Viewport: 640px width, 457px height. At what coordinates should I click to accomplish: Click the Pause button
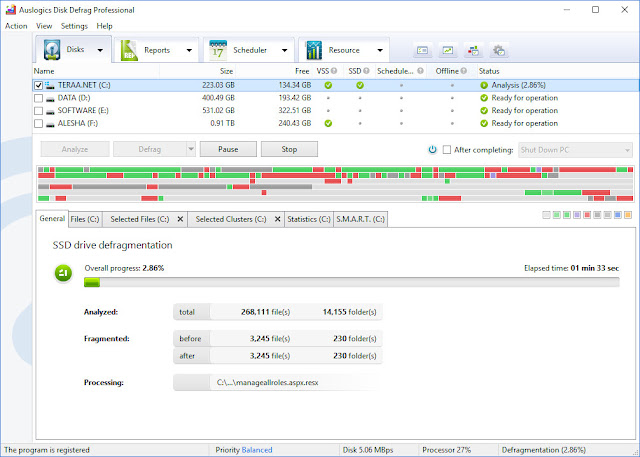click(228, 149)
